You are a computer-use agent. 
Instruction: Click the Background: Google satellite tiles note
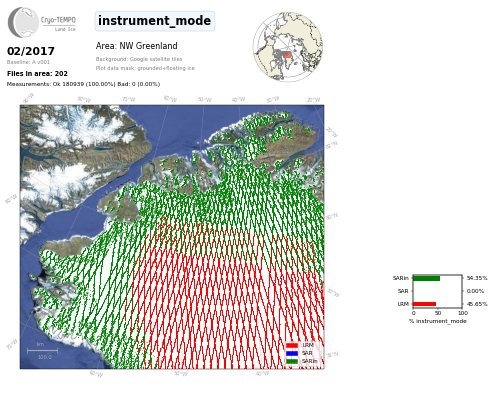point(139,59)
